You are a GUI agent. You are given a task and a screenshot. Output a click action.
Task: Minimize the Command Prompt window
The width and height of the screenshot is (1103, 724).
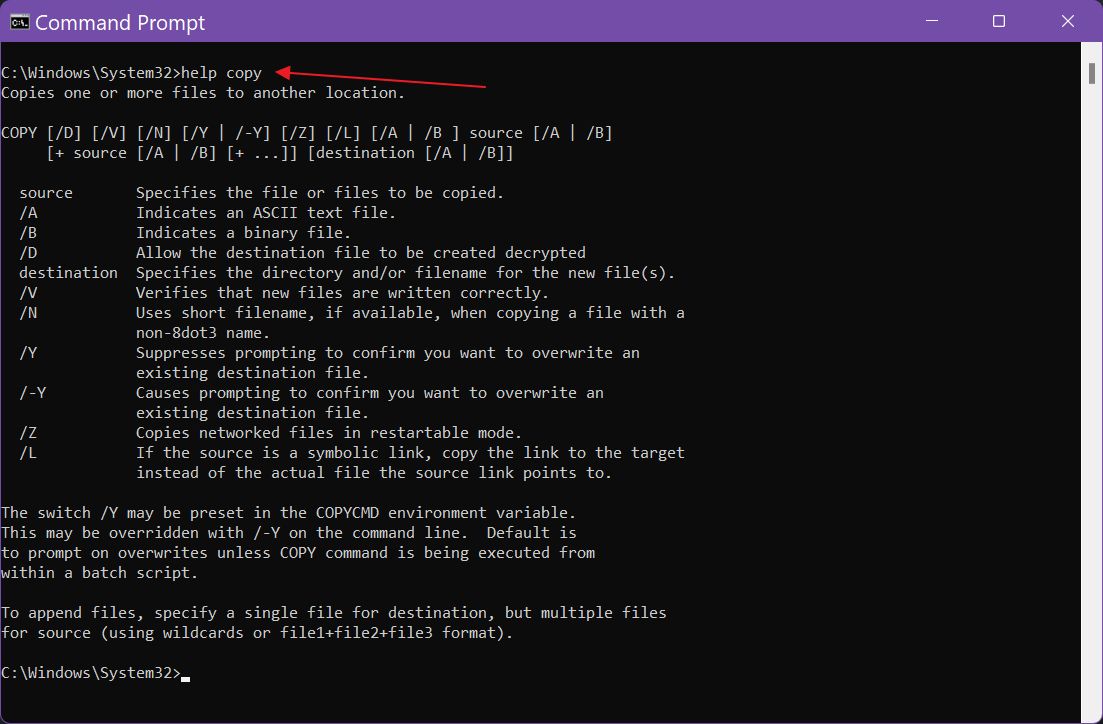point(930,21)
